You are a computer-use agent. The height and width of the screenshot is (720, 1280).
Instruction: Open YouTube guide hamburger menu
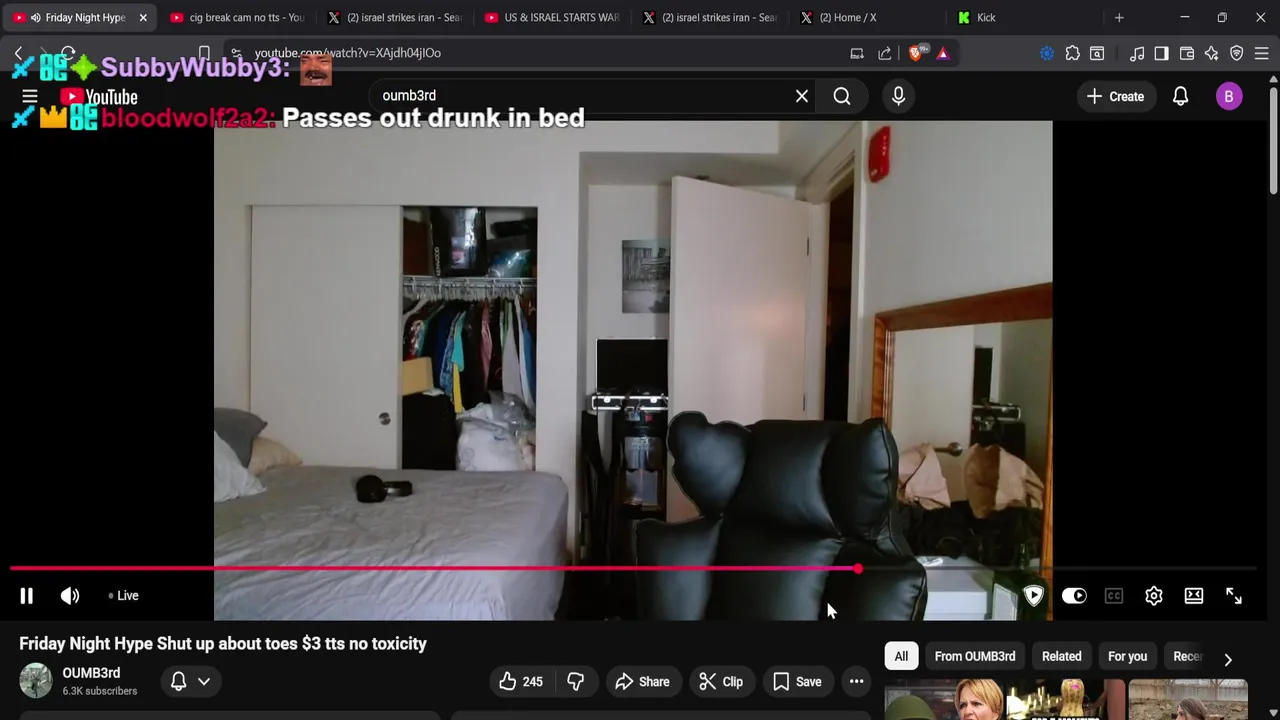(30, 97)
